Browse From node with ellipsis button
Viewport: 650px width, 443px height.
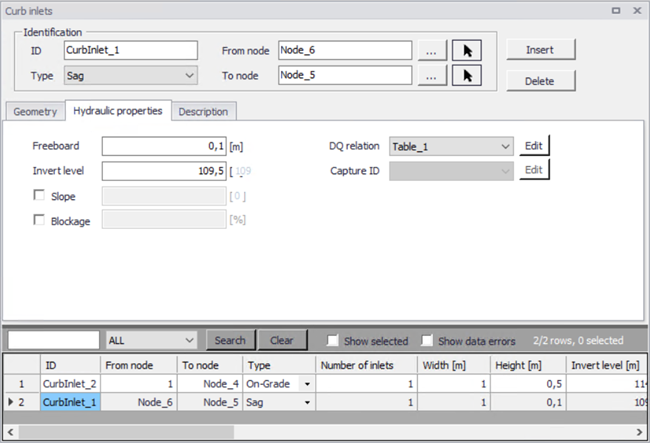pyautogui.click(x=432, y=51)
